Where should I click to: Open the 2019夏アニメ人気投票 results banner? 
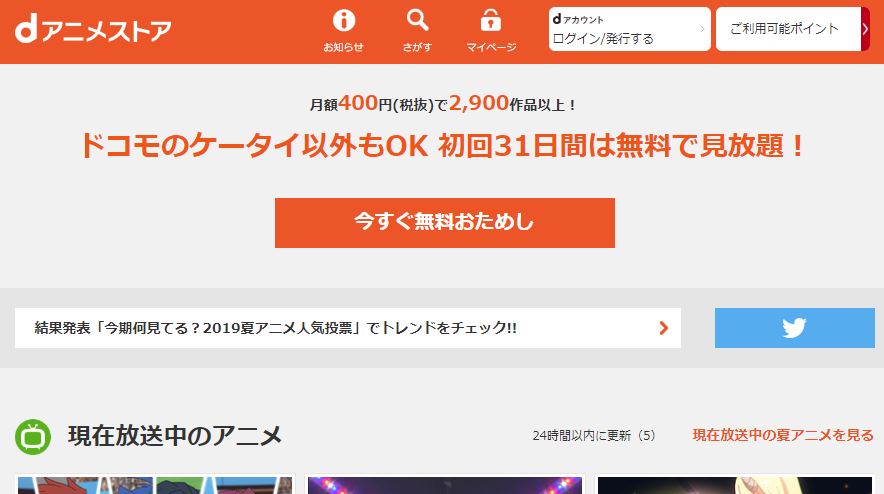click(348, 328)
